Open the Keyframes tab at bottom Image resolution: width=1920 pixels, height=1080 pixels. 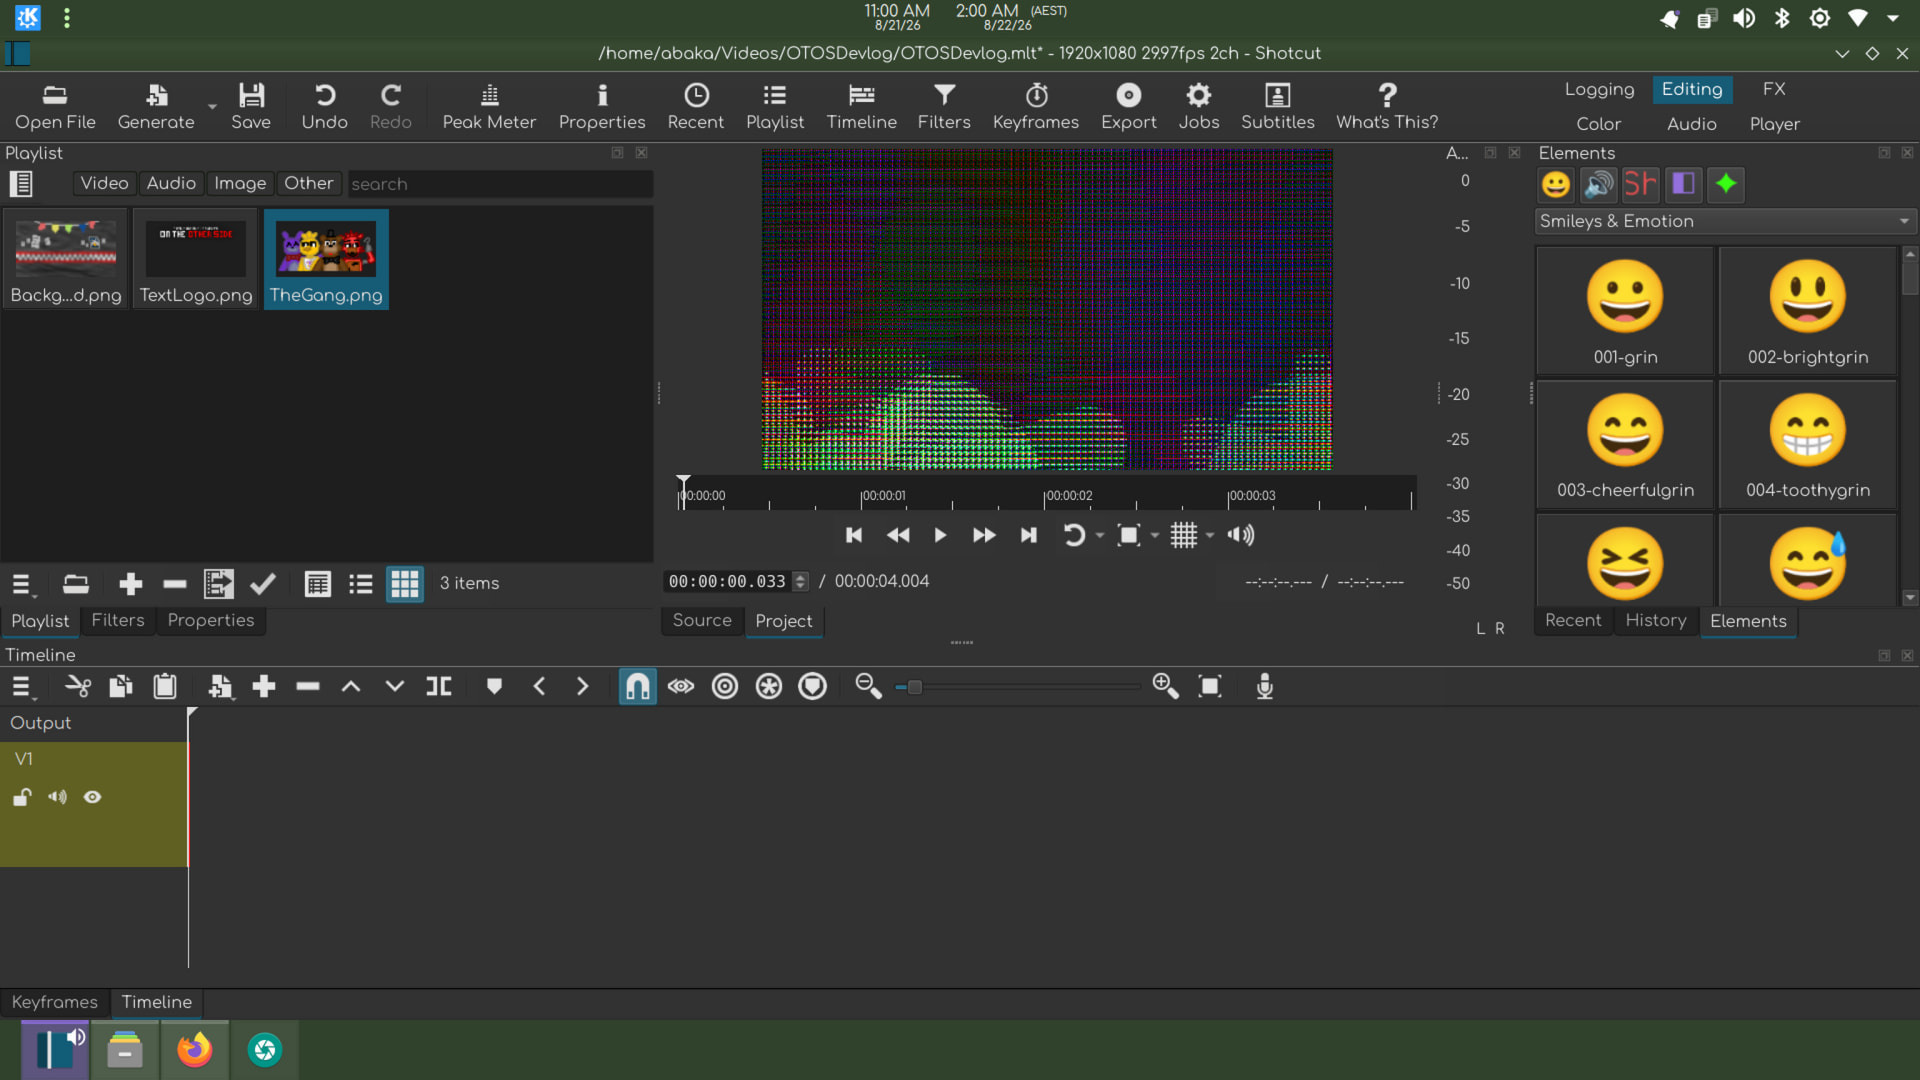[55, 1002]
